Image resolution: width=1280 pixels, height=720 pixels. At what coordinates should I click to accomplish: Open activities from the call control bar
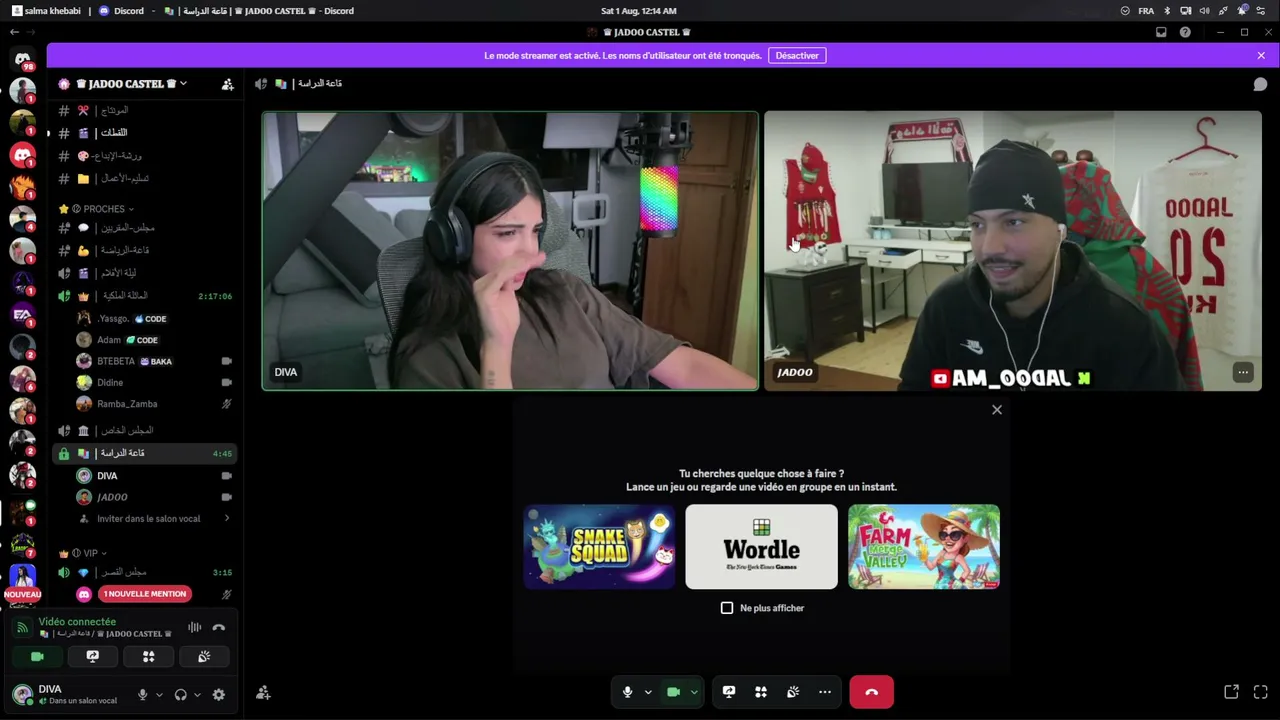pyautogui.click(x=761, y=692)
